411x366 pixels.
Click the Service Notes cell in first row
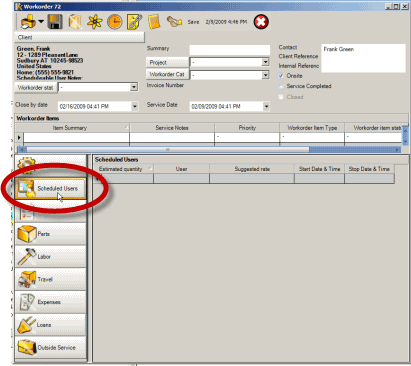coord(172,138)
